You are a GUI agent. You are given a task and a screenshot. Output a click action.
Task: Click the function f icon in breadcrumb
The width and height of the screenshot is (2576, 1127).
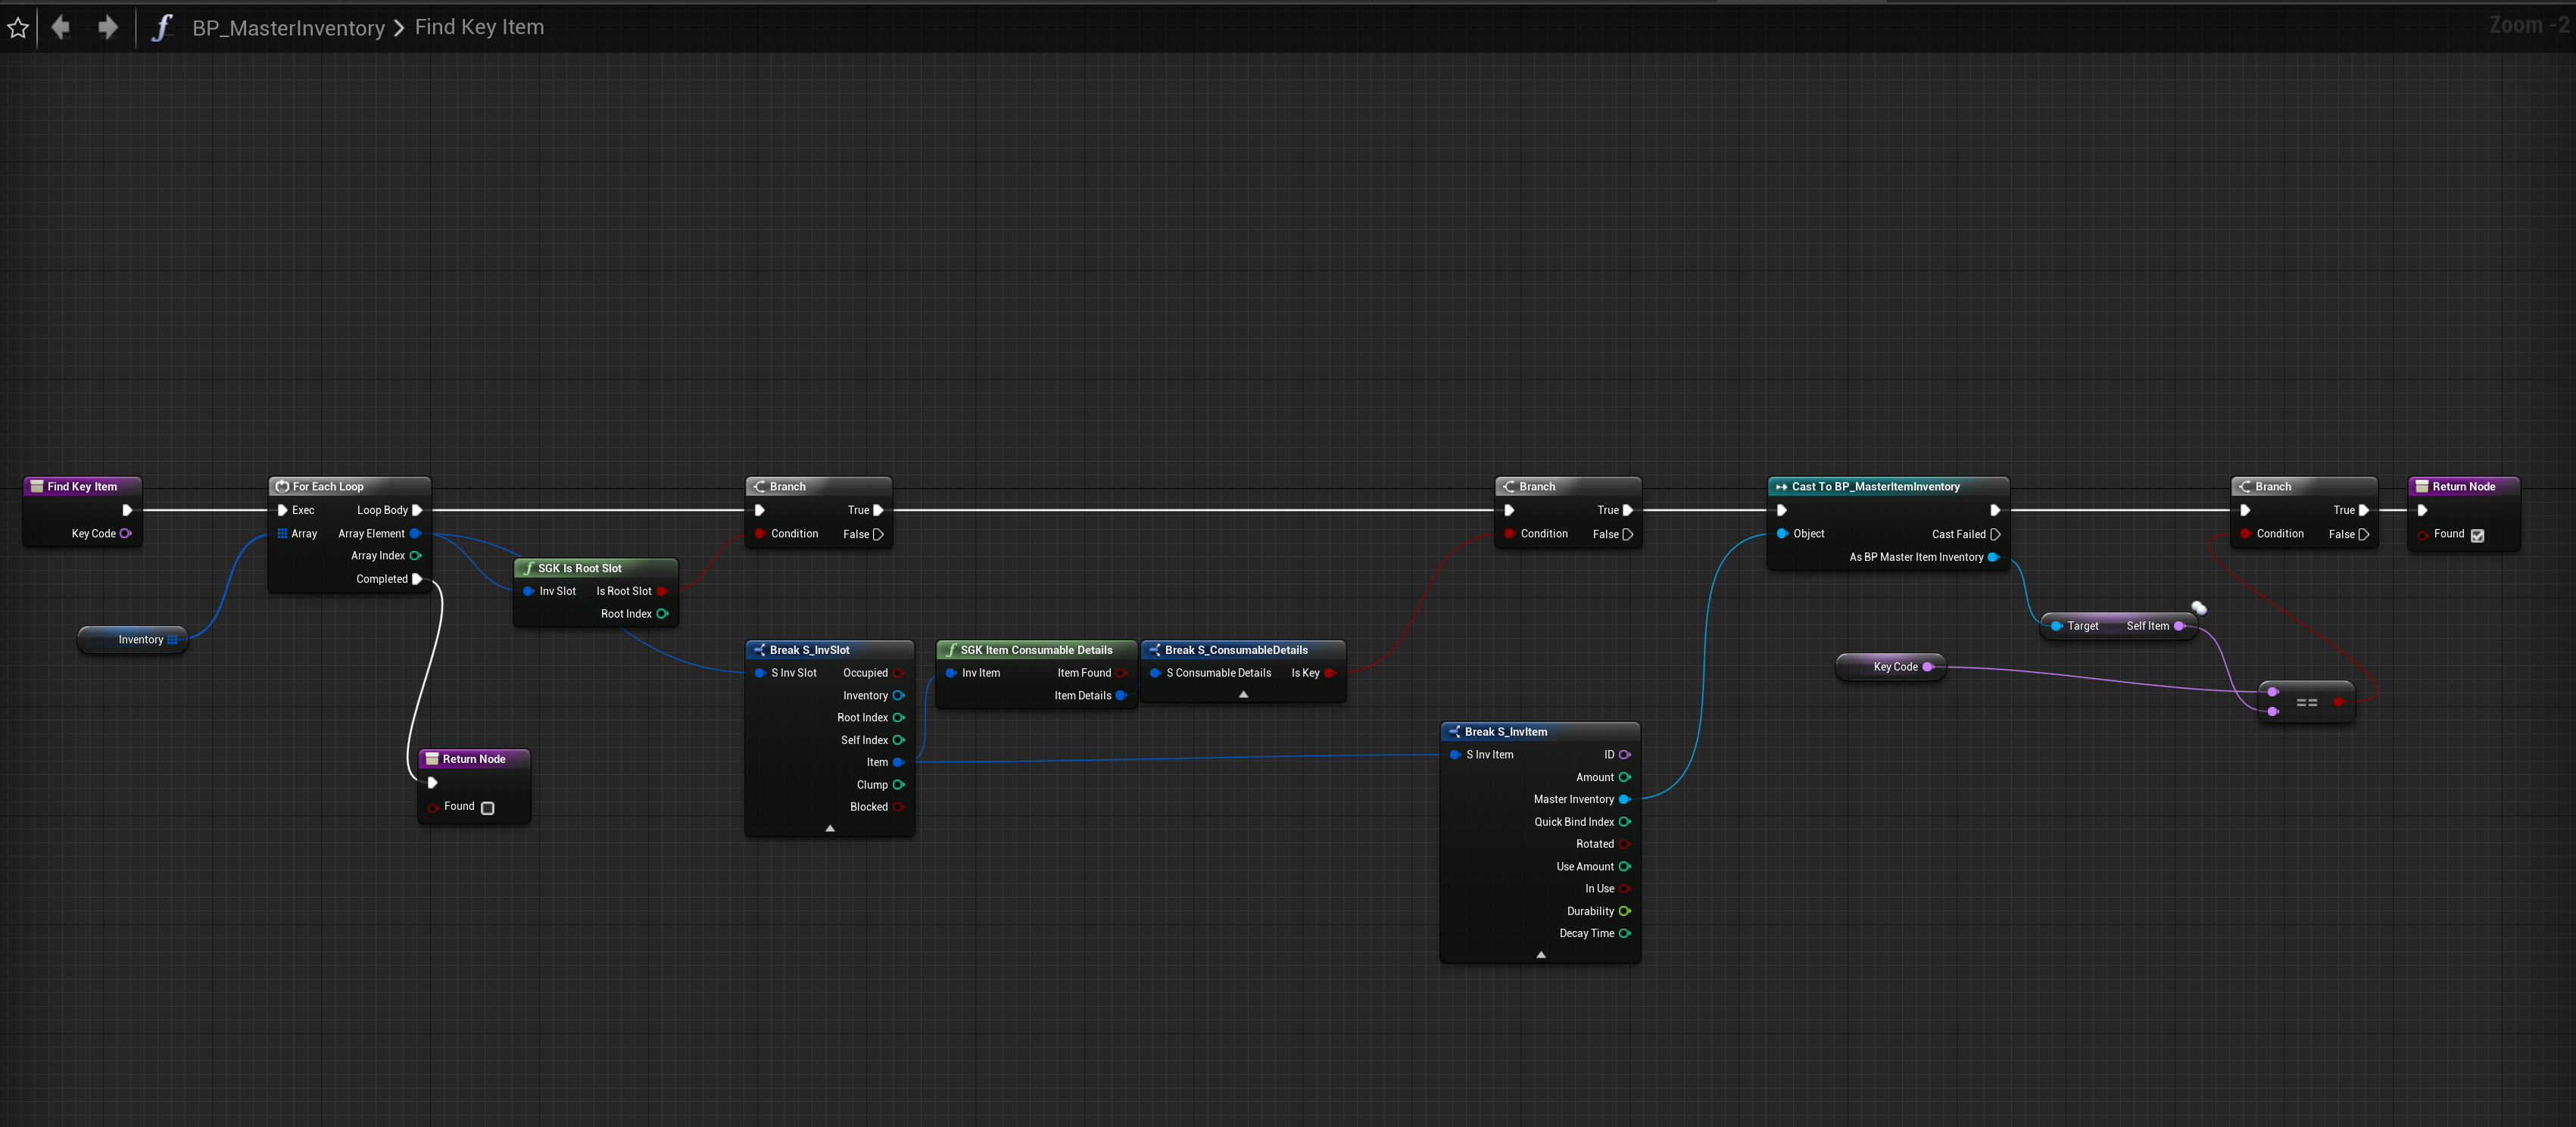pos(162,27)
